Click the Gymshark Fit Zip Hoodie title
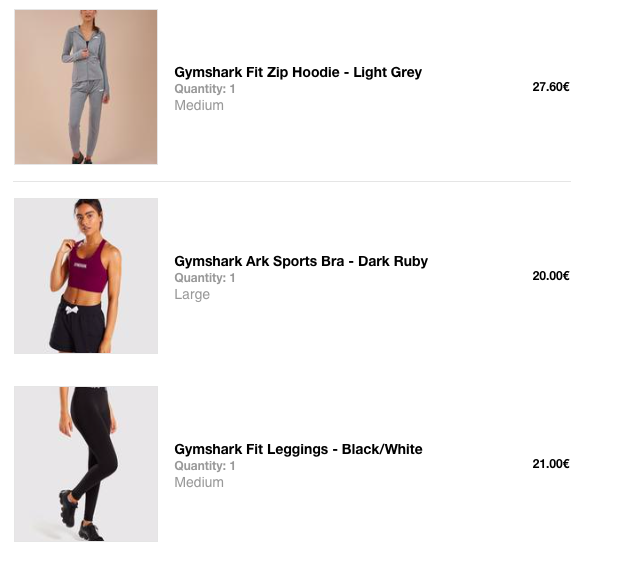The image size is (634, 573). point(298,72)
